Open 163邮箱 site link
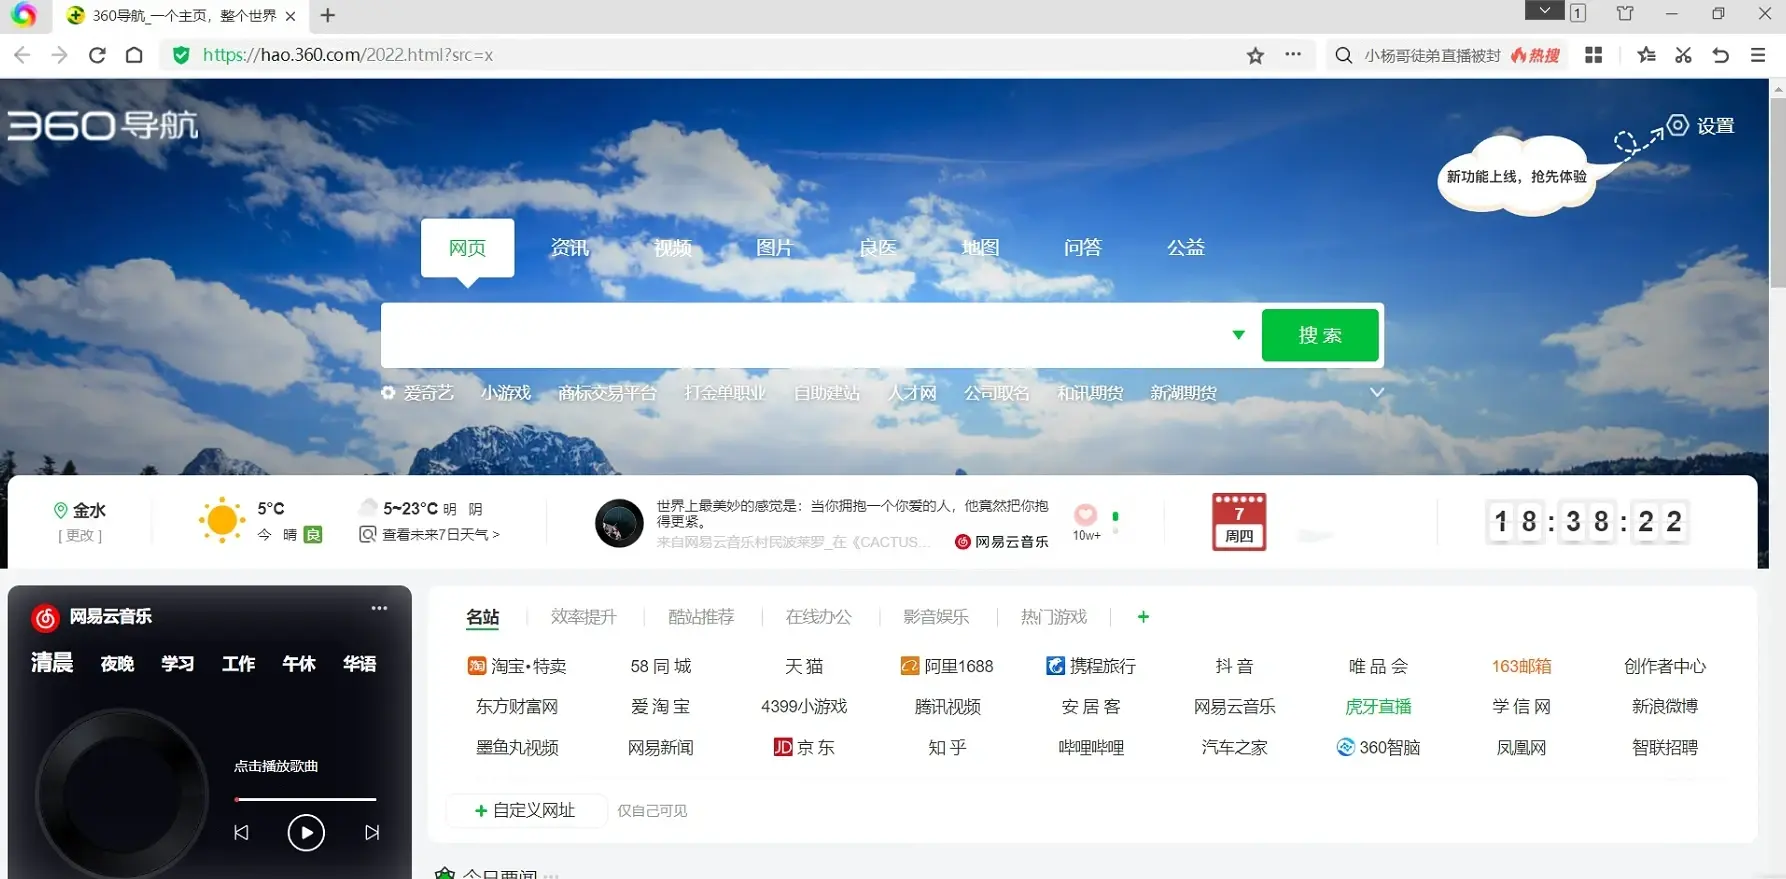Screen dimensions: 1786x879 1521,666
